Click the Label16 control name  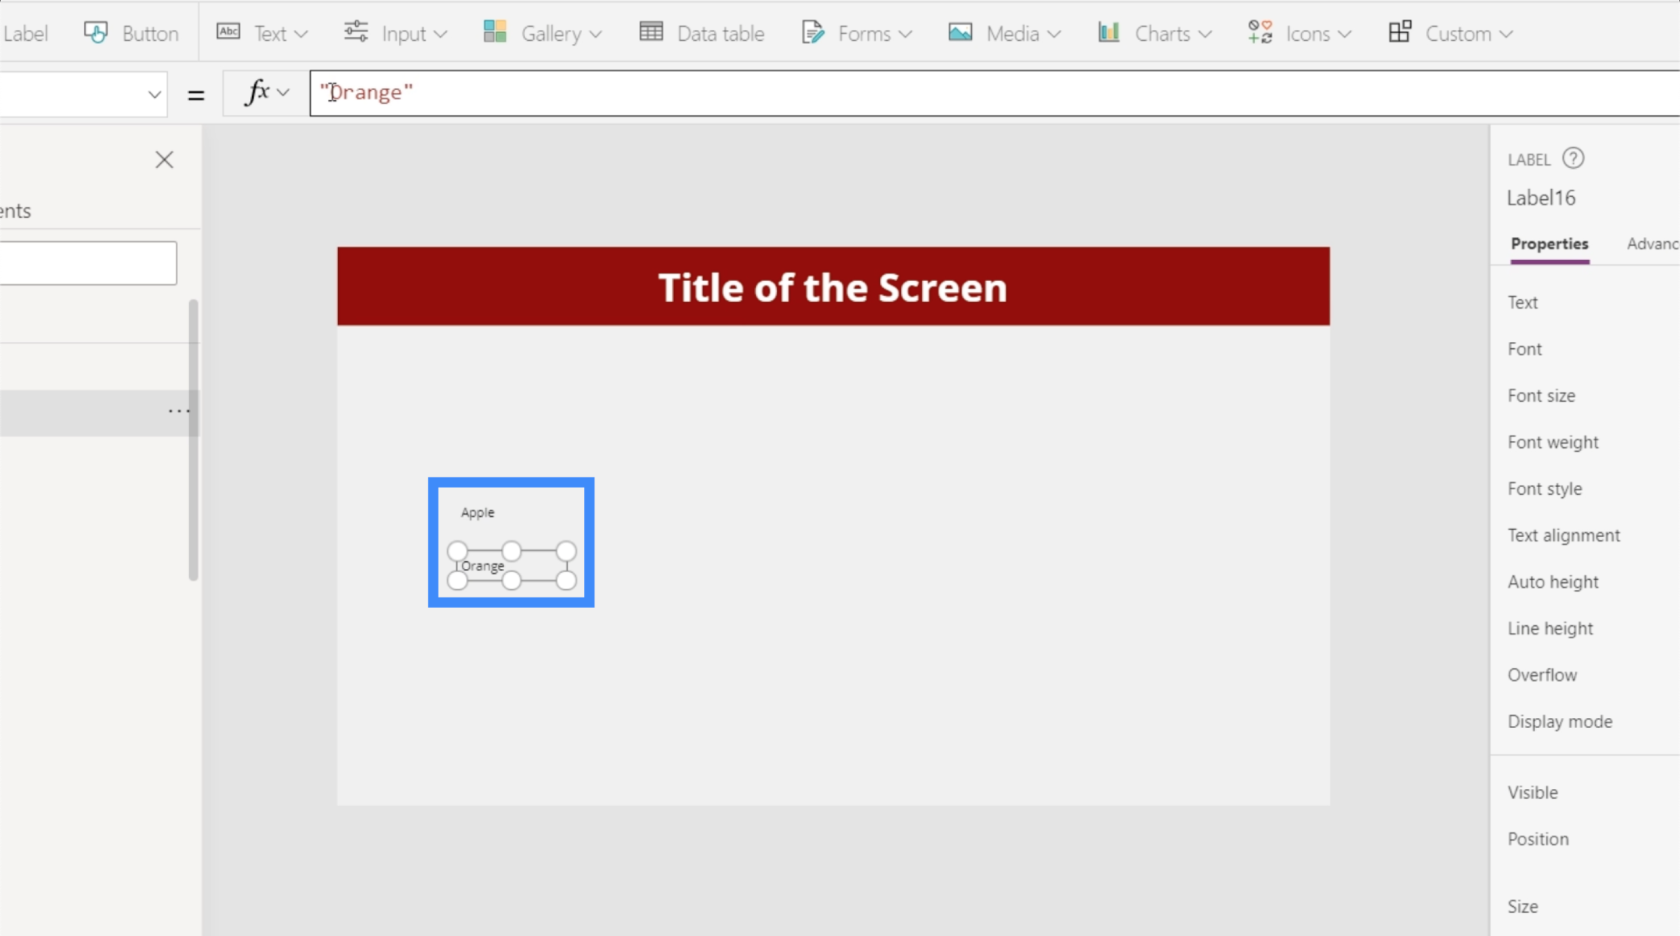(1541, 198)
